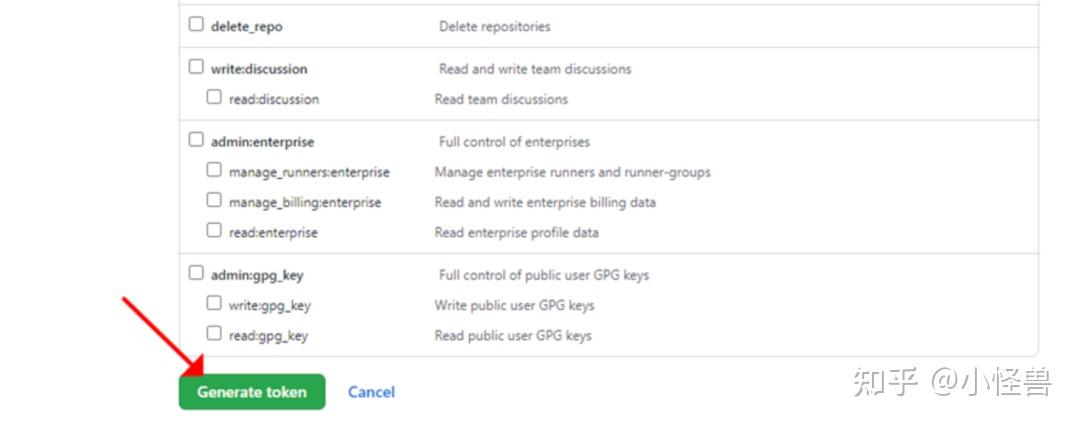This screenshot has height=426, width=1080.
Task: Click the read:discussion label text
Action: click(274, 99)
